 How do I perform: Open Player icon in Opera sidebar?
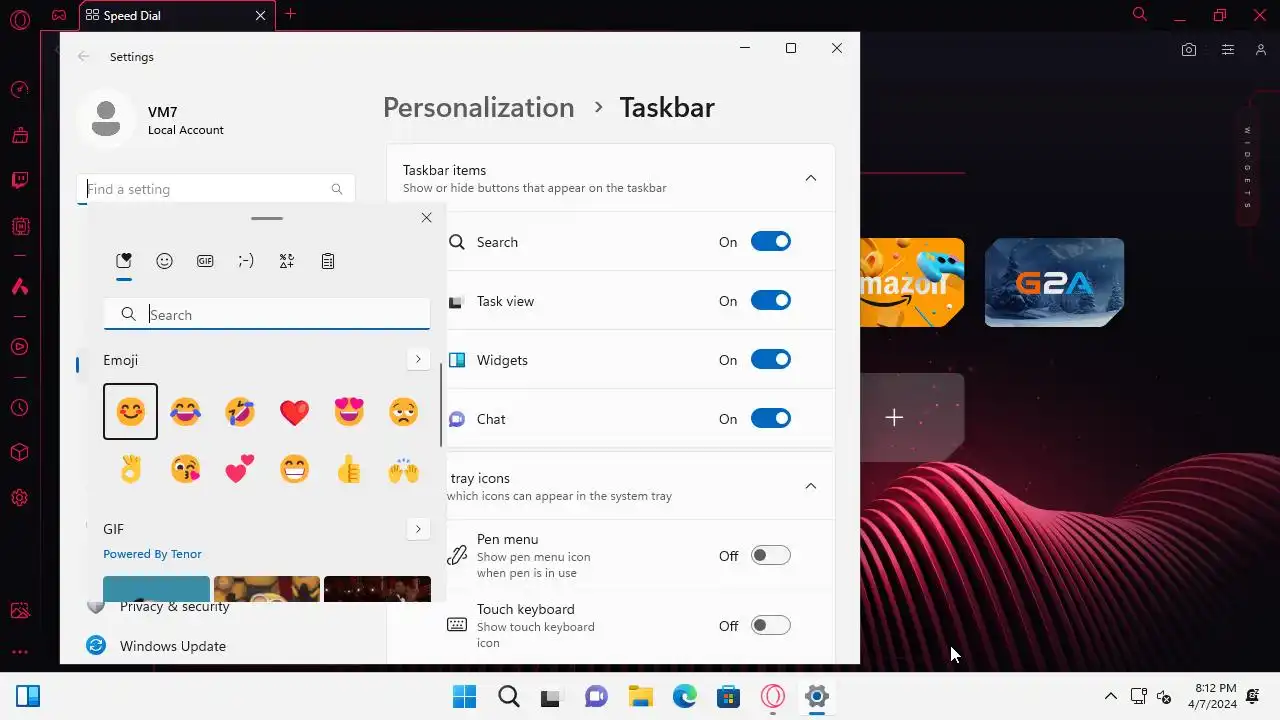click(x=19, y=347)
